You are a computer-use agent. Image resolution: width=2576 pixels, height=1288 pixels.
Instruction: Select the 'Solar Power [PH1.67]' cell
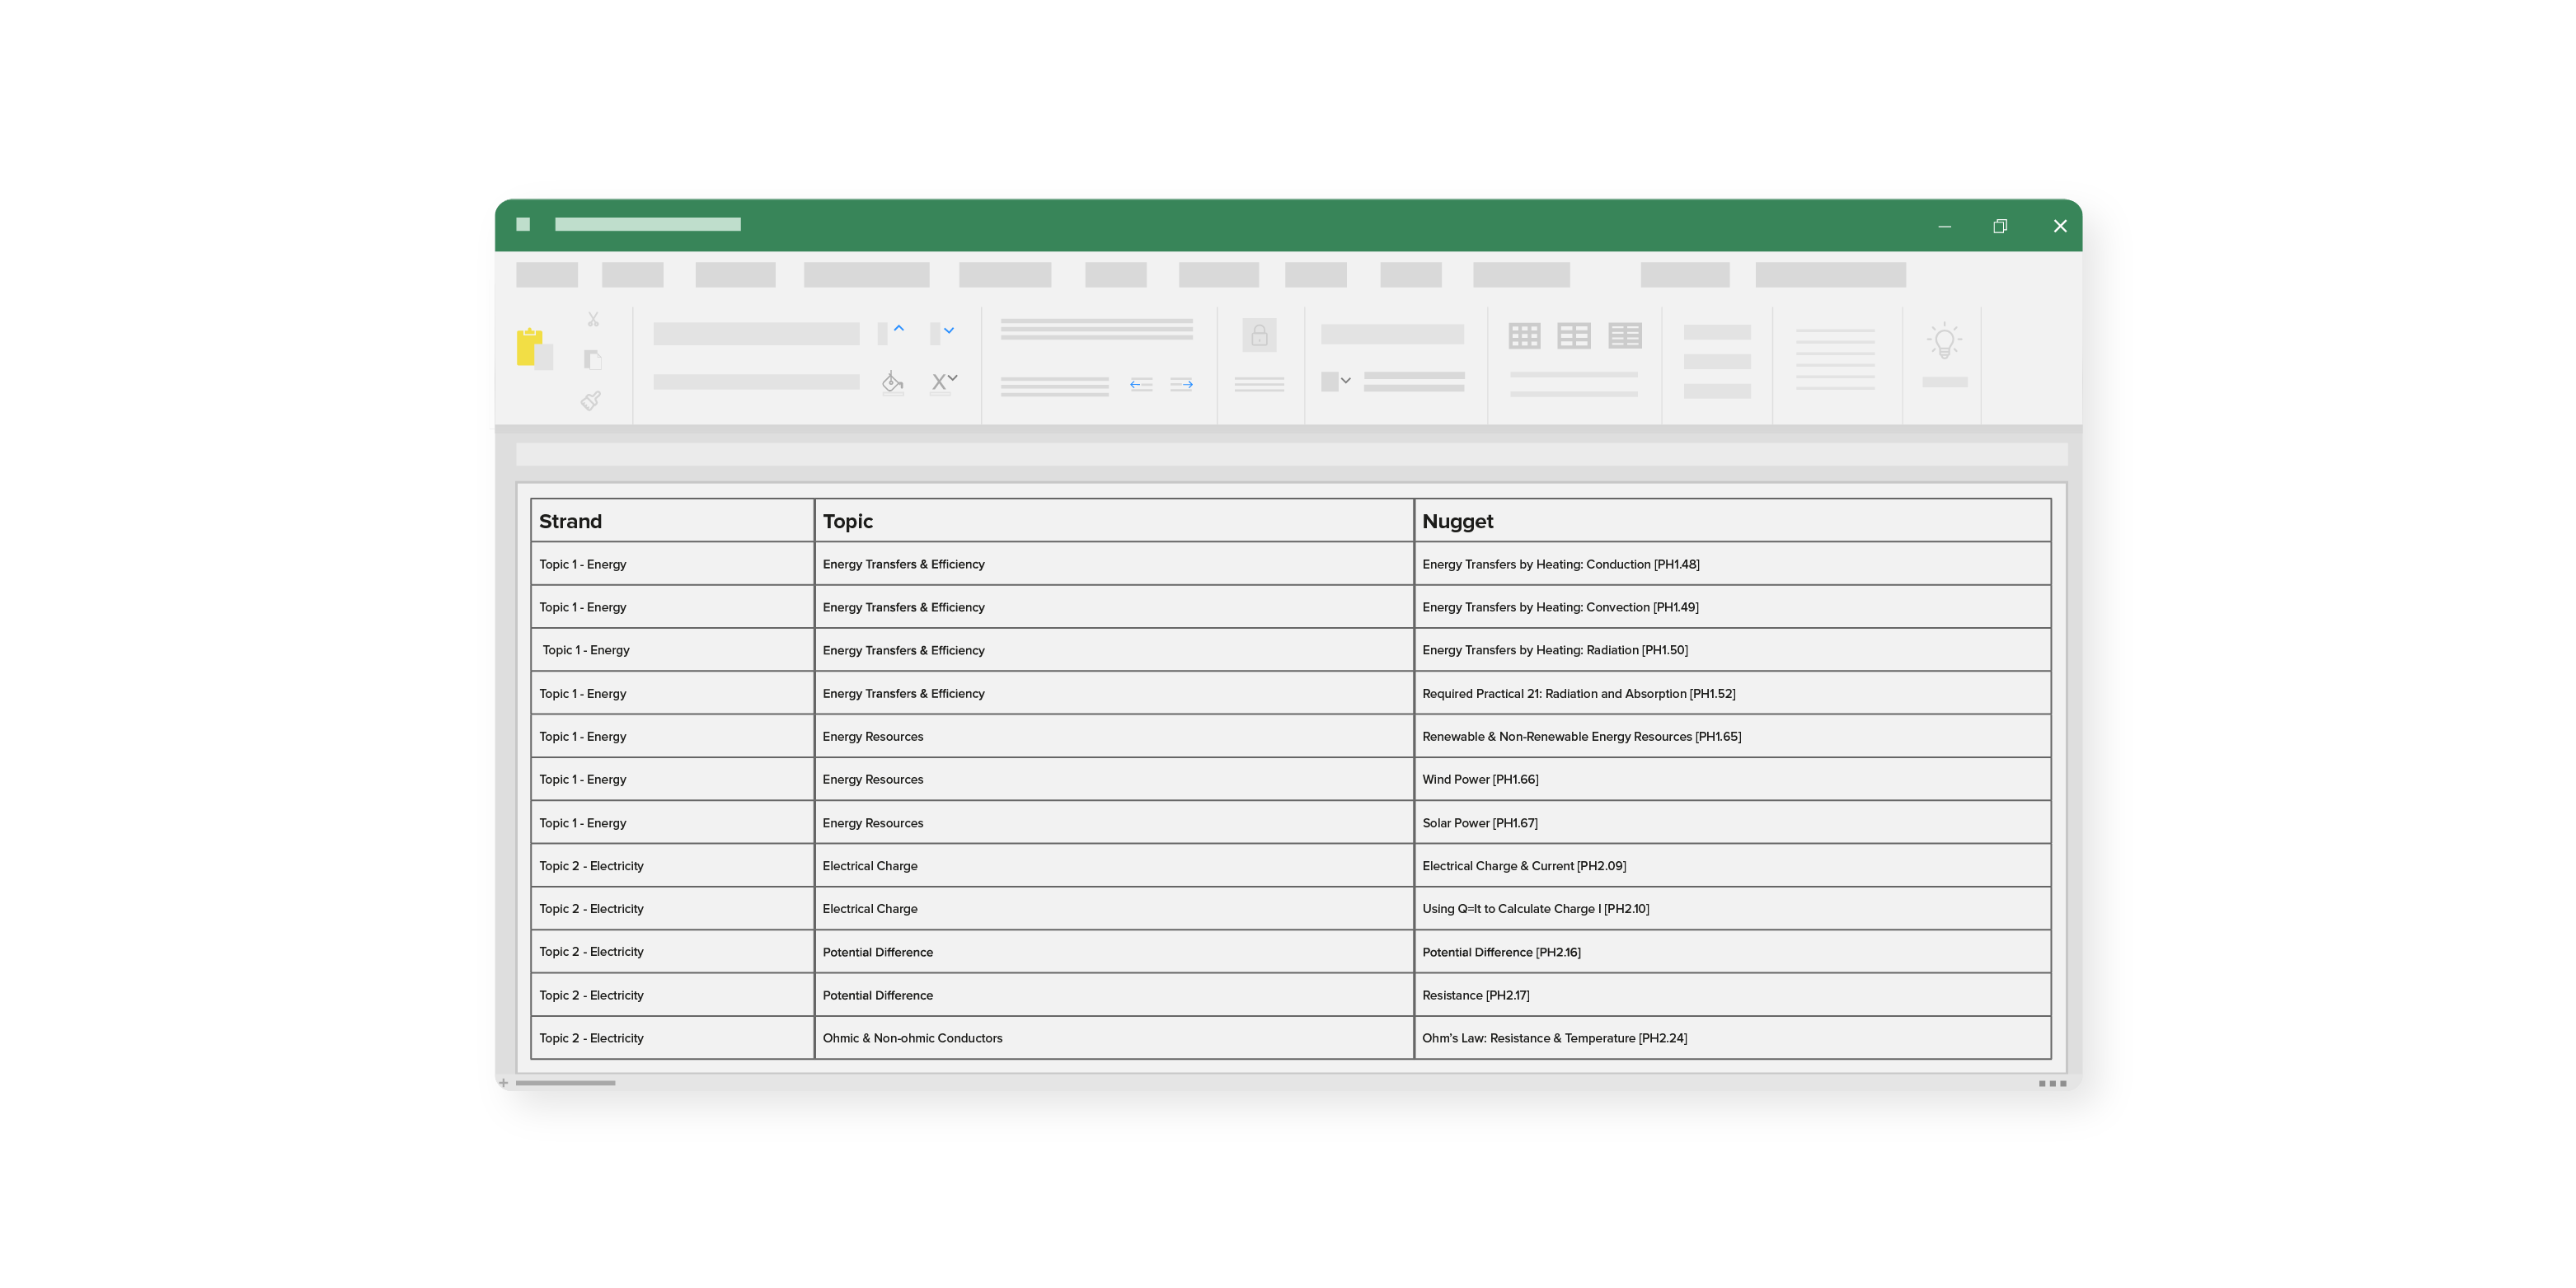tap(1732, 822)
